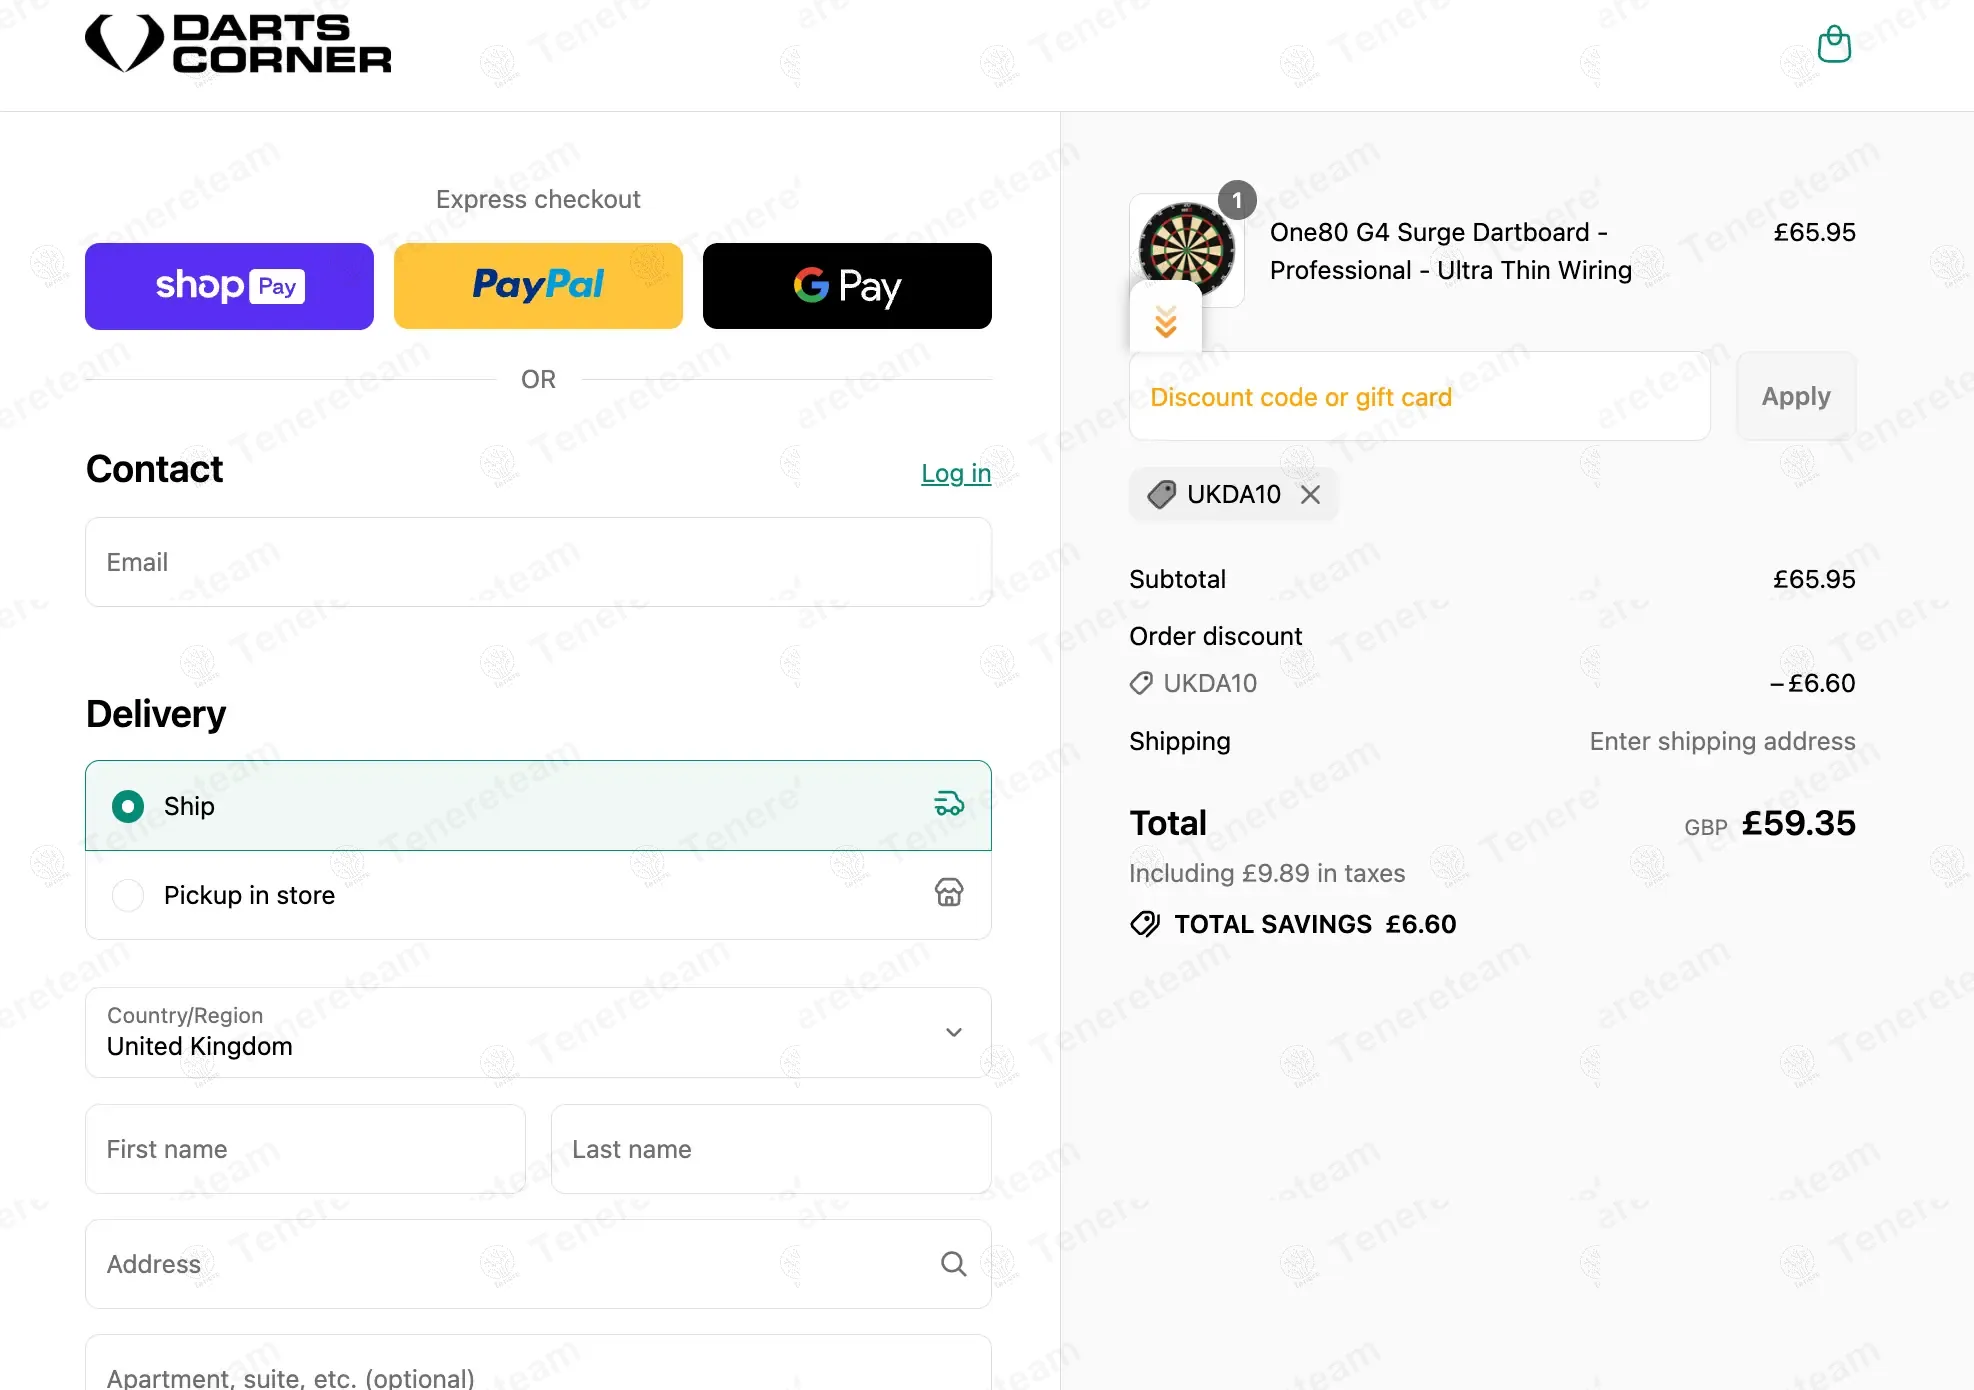Click the store icon beside Pickup in store
This screenshot has width=1974, height=1390.
949,892
